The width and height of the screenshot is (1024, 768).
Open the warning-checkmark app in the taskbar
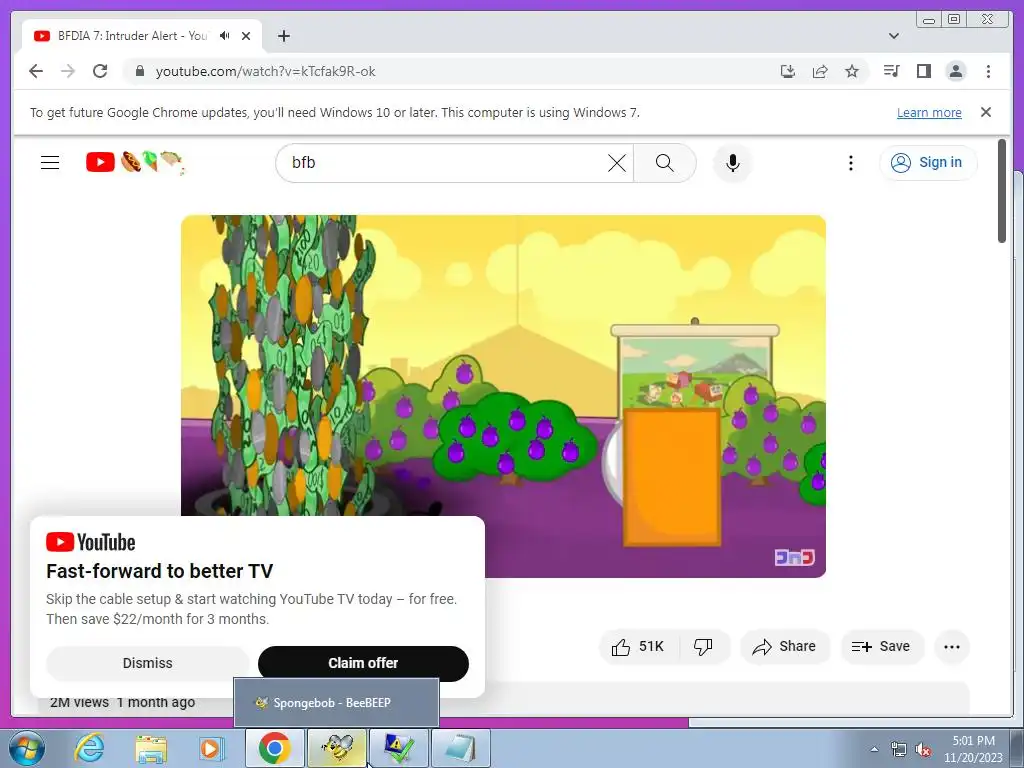[x=398, y=748]
